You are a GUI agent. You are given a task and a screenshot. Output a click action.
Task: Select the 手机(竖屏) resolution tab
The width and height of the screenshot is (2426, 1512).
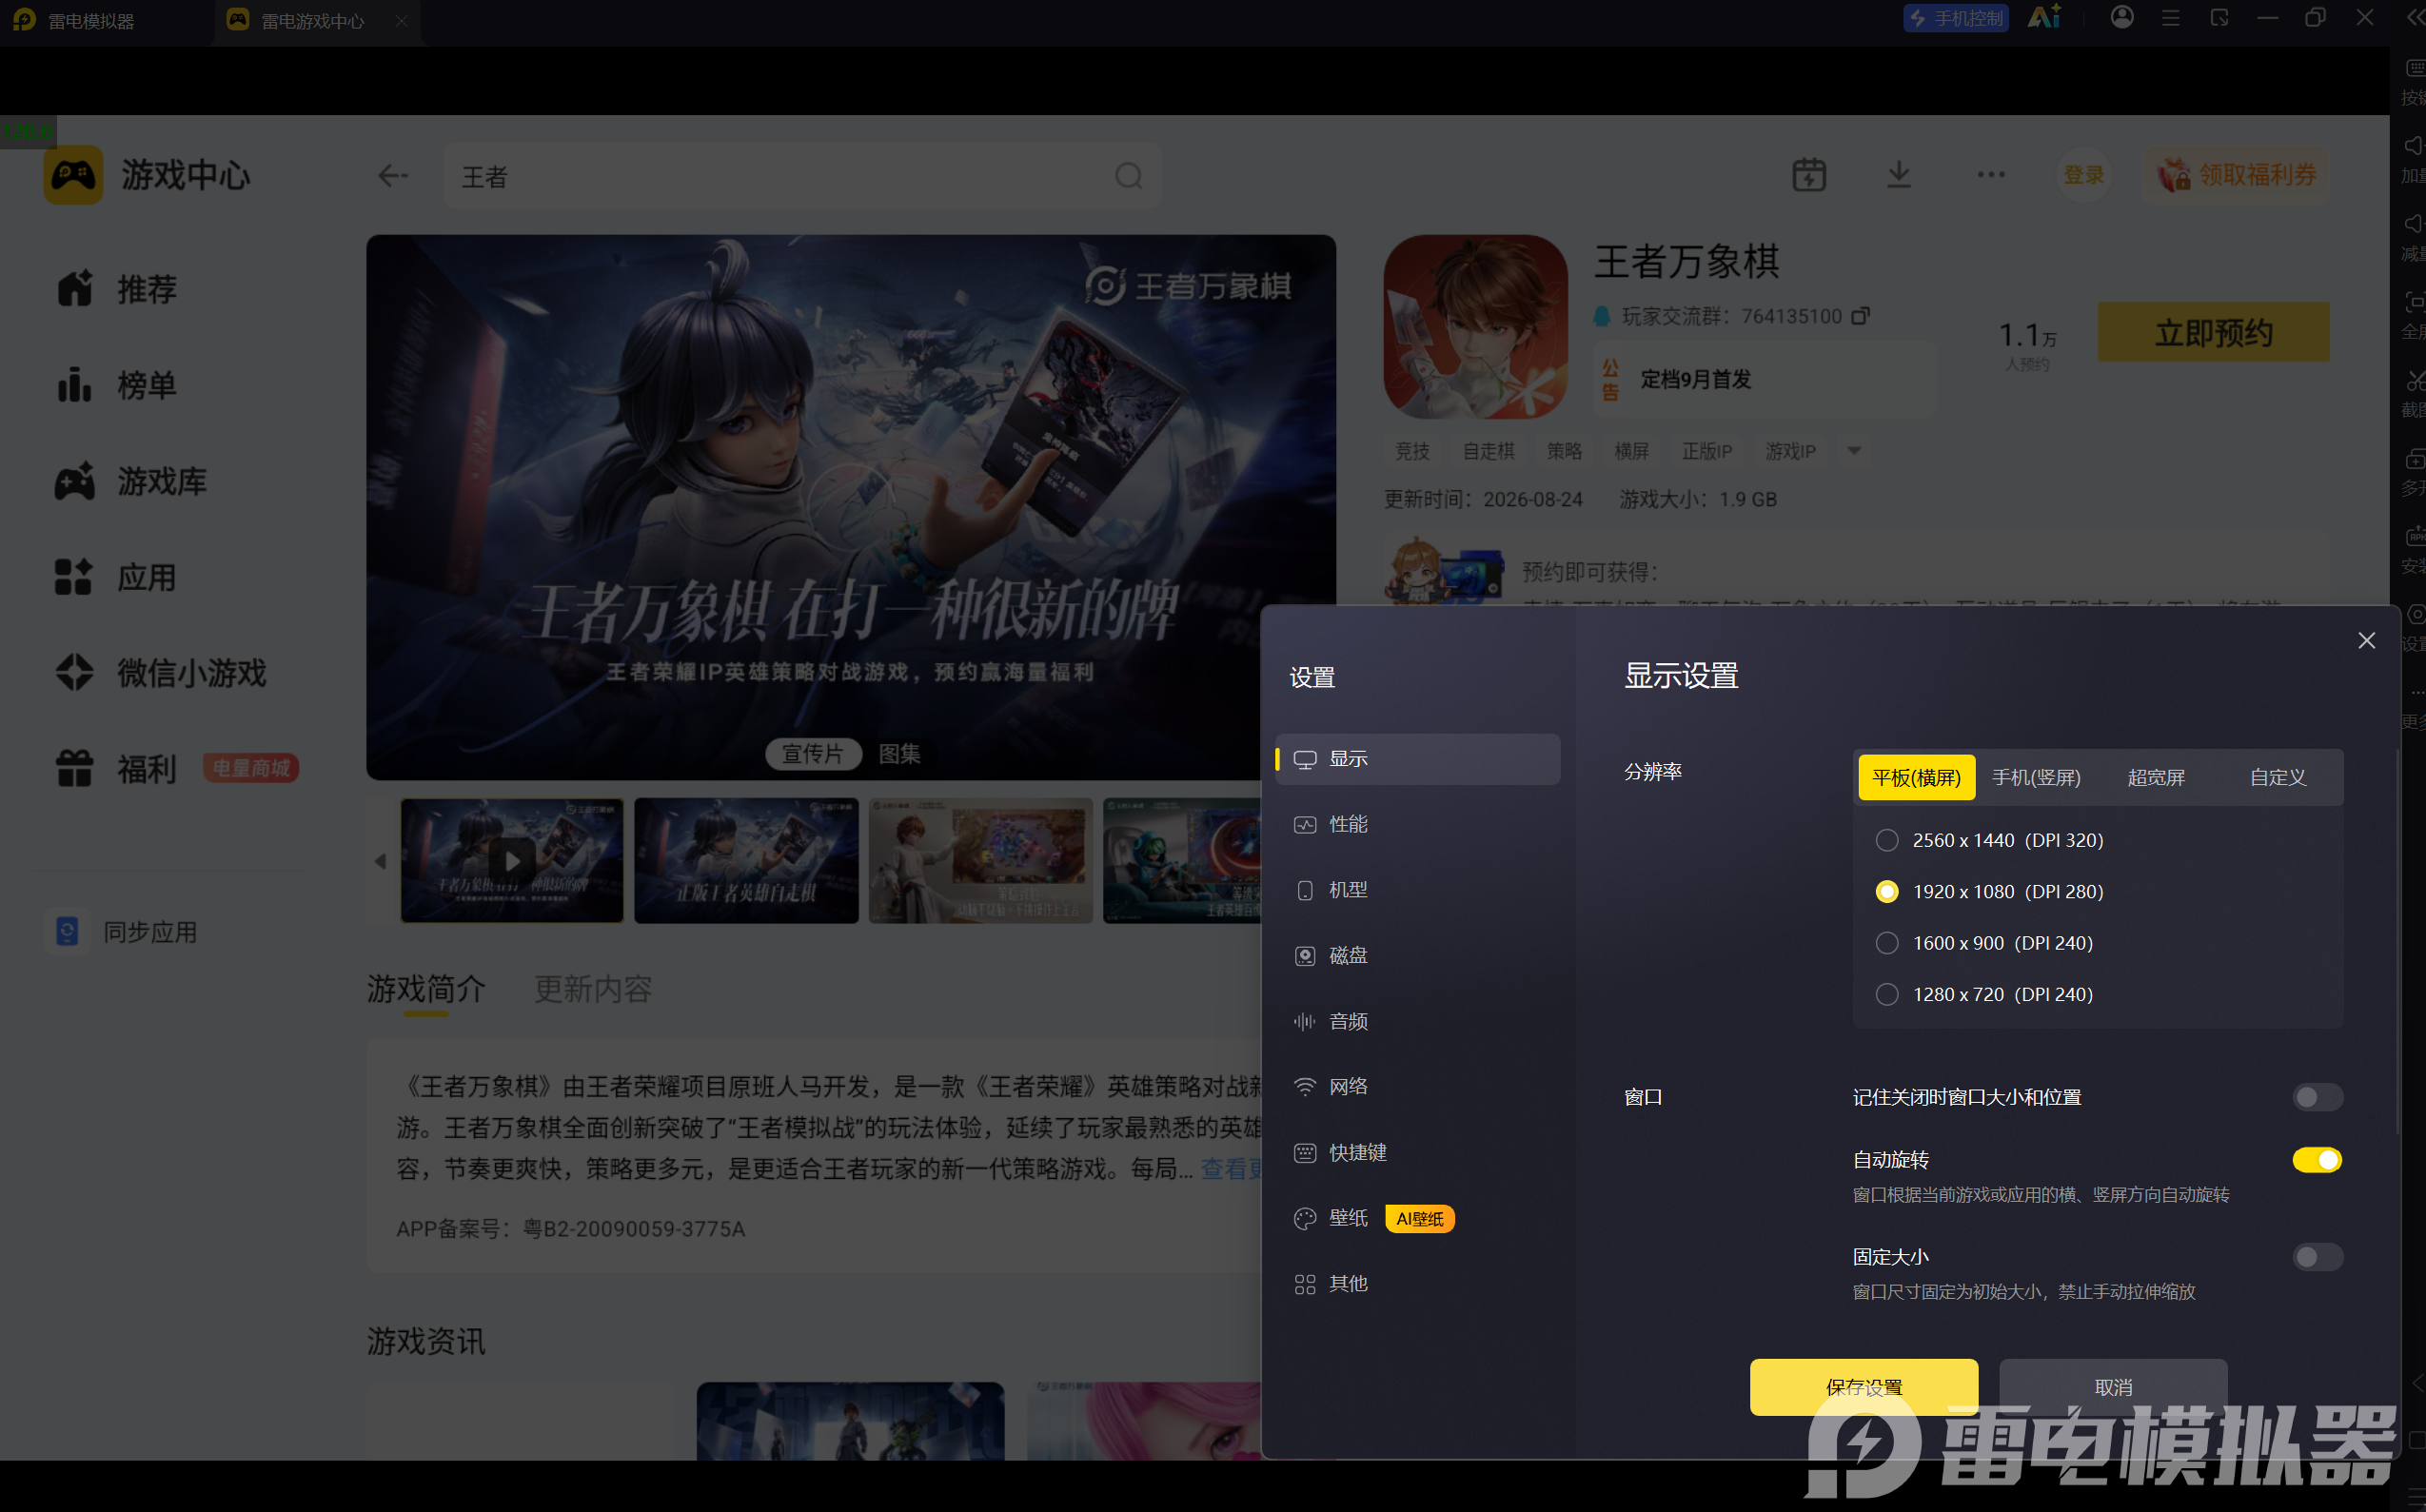tap(2036, 777)
